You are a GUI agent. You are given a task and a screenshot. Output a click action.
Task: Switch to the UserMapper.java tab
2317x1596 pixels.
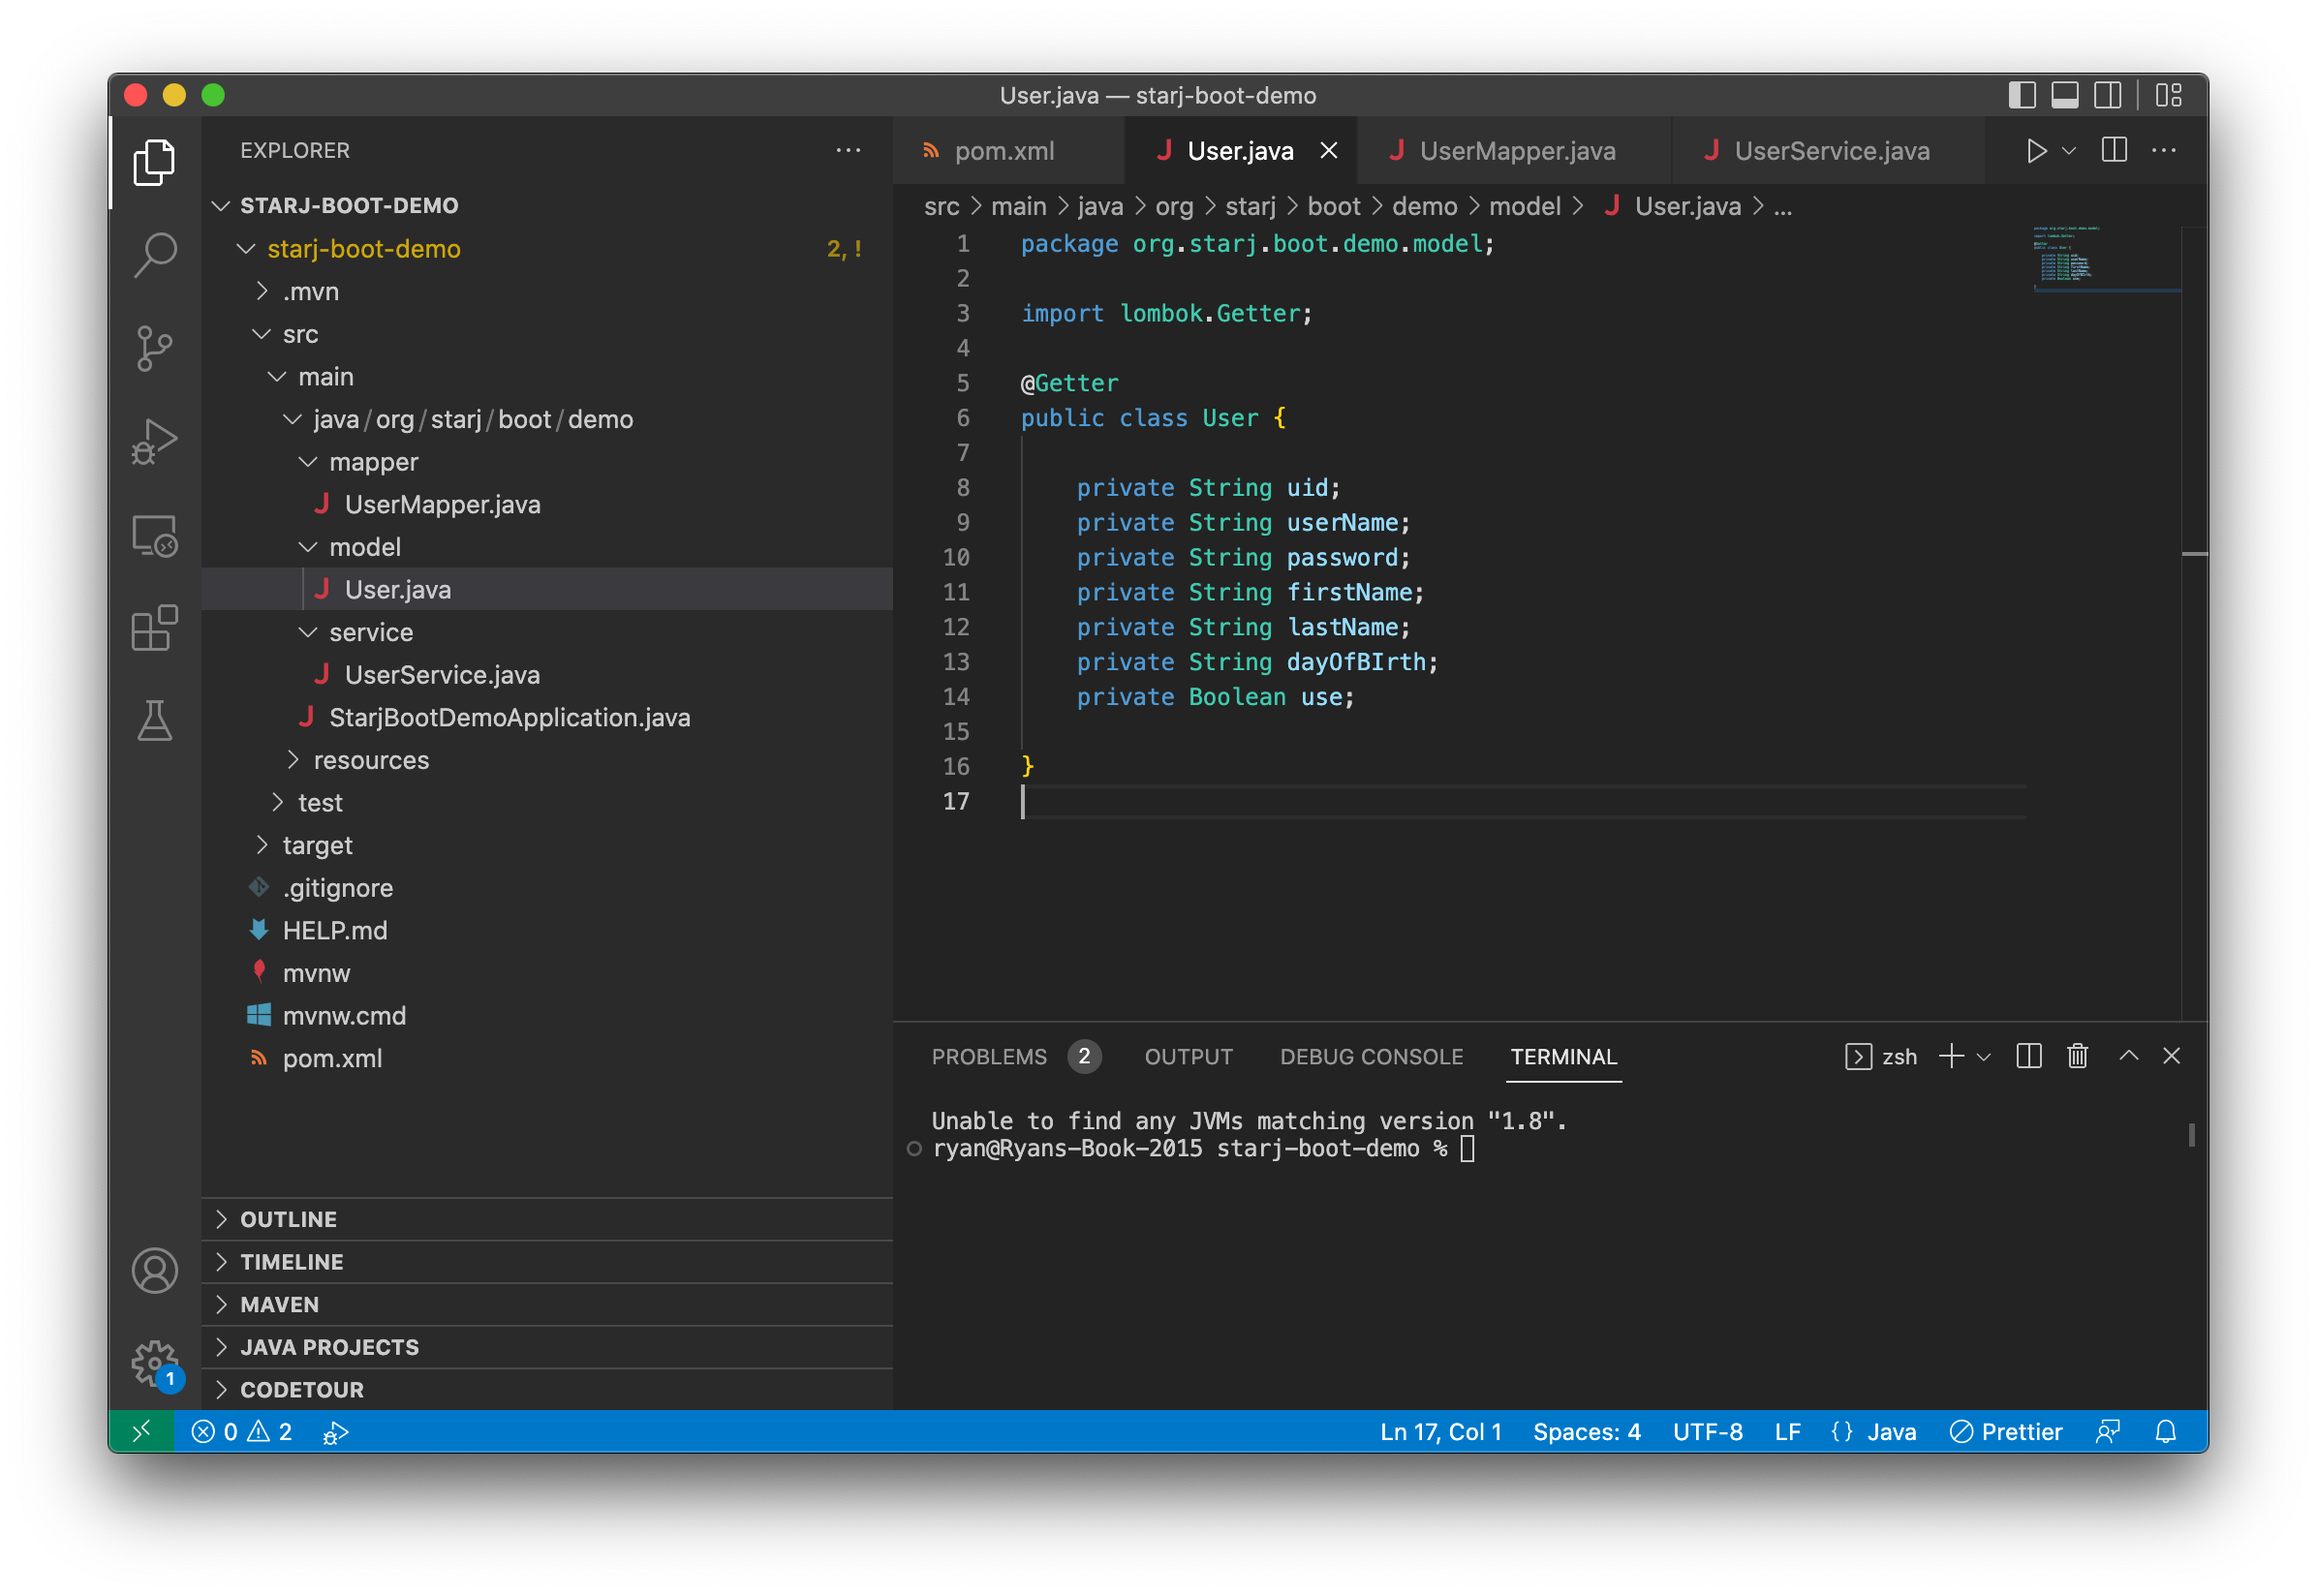[x=1516, y=151]
